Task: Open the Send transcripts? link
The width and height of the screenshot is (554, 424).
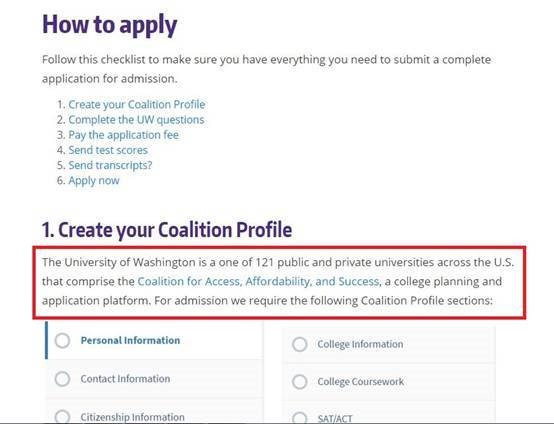Action: click(110, 165)
